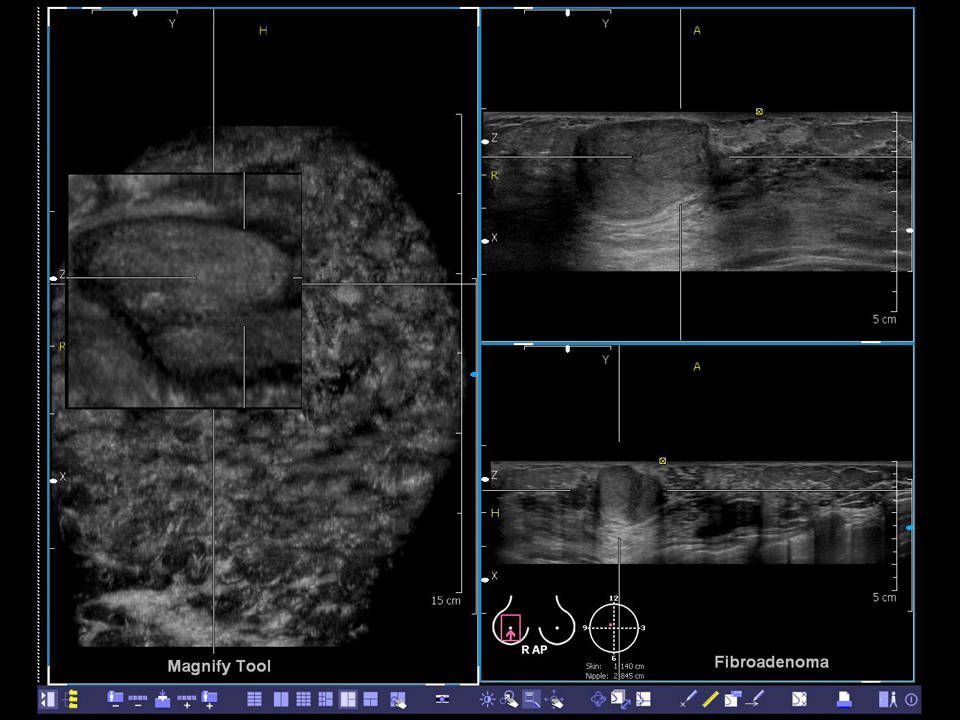Toggle the side panel collapse icon
The image size is (960, 720).
pyautogui.click(x=48, y=699)
